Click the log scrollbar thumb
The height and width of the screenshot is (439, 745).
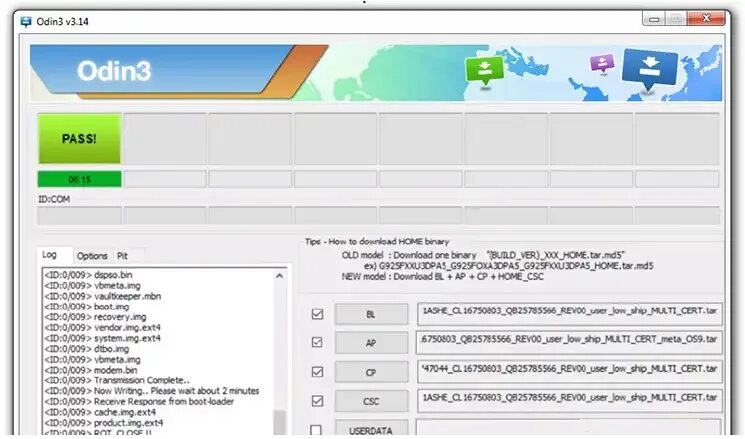click(x=280, y=422)
